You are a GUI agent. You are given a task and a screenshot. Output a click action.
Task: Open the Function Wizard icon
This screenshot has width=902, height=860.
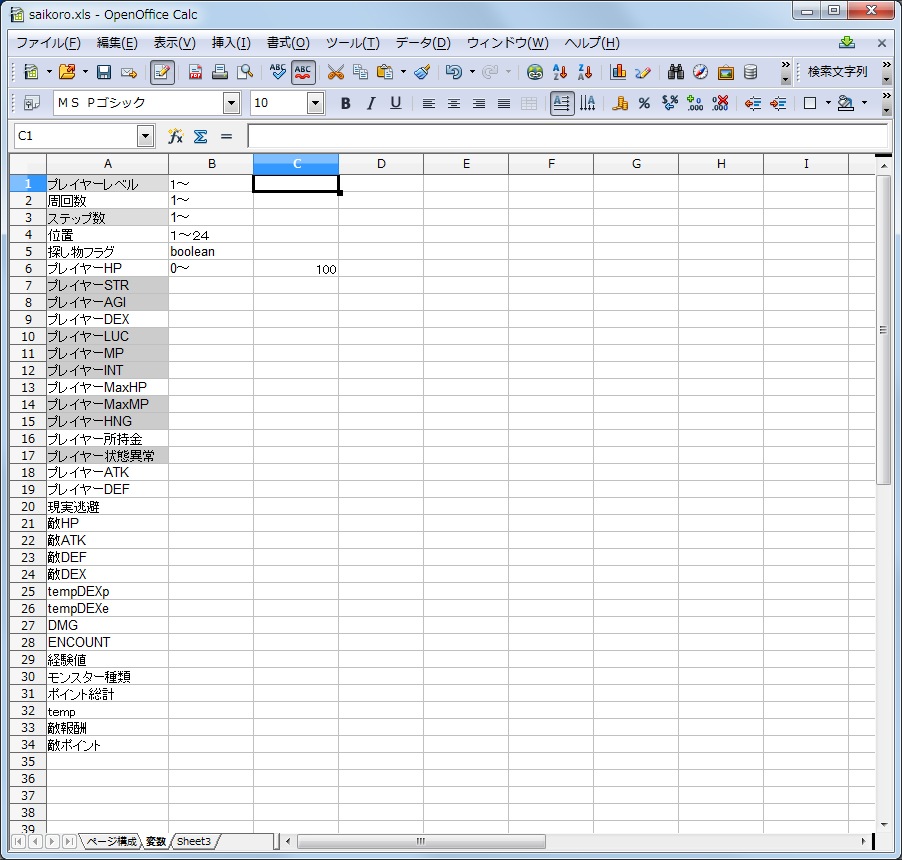pos(175,136)
